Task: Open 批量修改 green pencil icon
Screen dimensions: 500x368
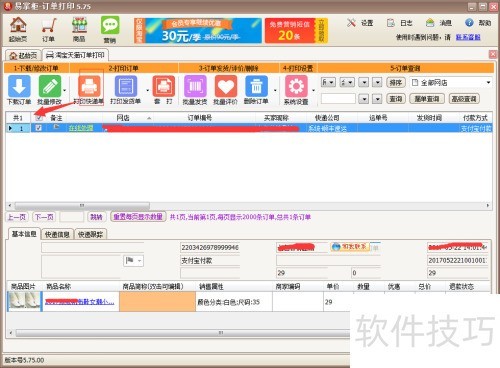Action: click(x=50, y=86)
